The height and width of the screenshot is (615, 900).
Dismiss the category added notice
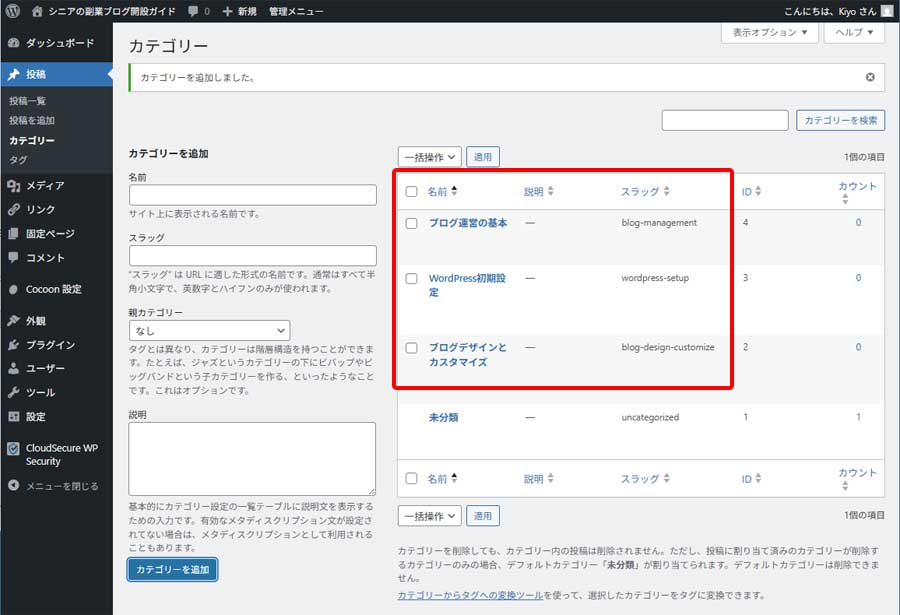[870, 77]
